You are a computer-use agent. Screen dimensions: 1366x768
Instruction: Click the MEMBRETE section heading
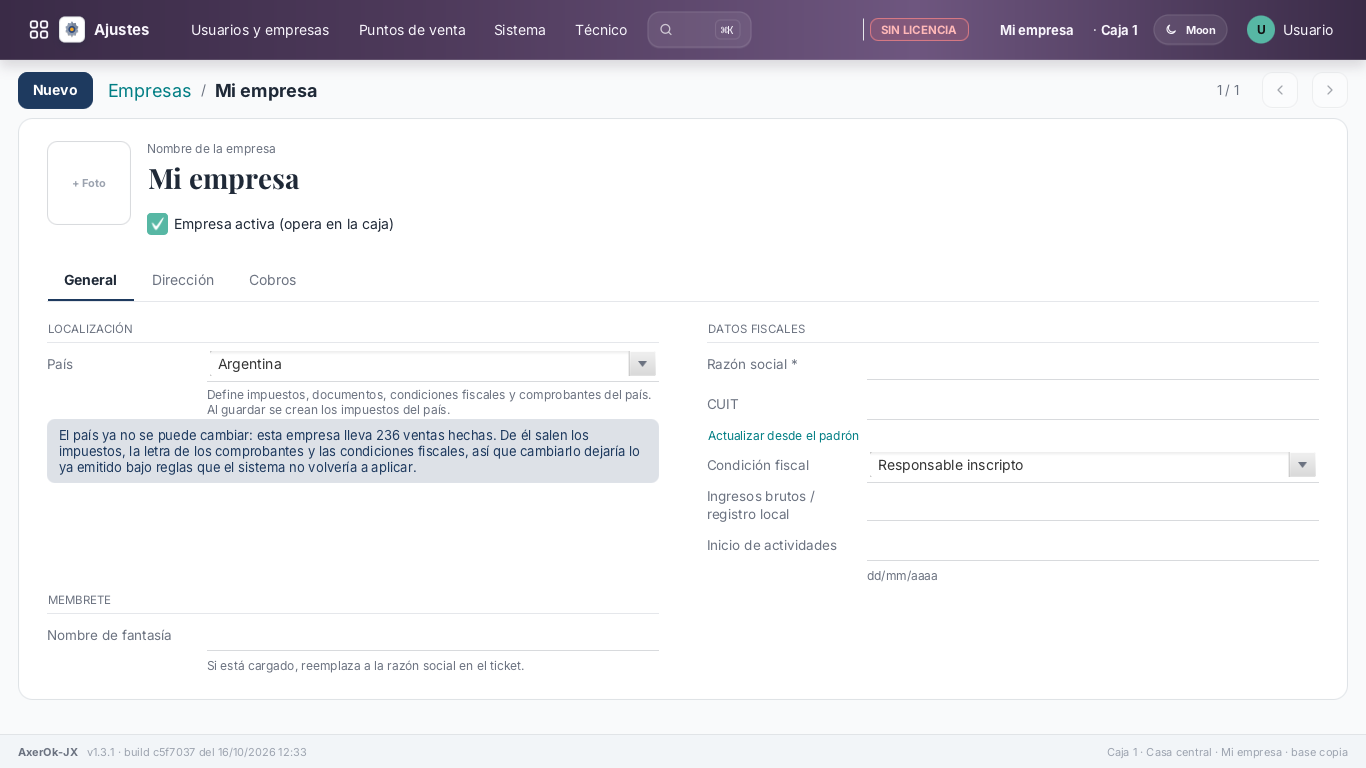79,600
